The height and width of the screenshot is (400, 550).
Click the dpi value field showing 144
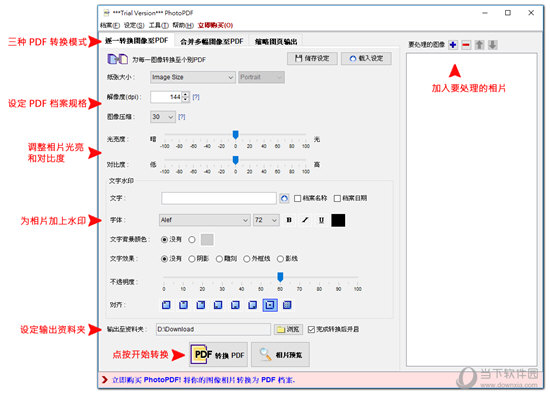[166, 97]
